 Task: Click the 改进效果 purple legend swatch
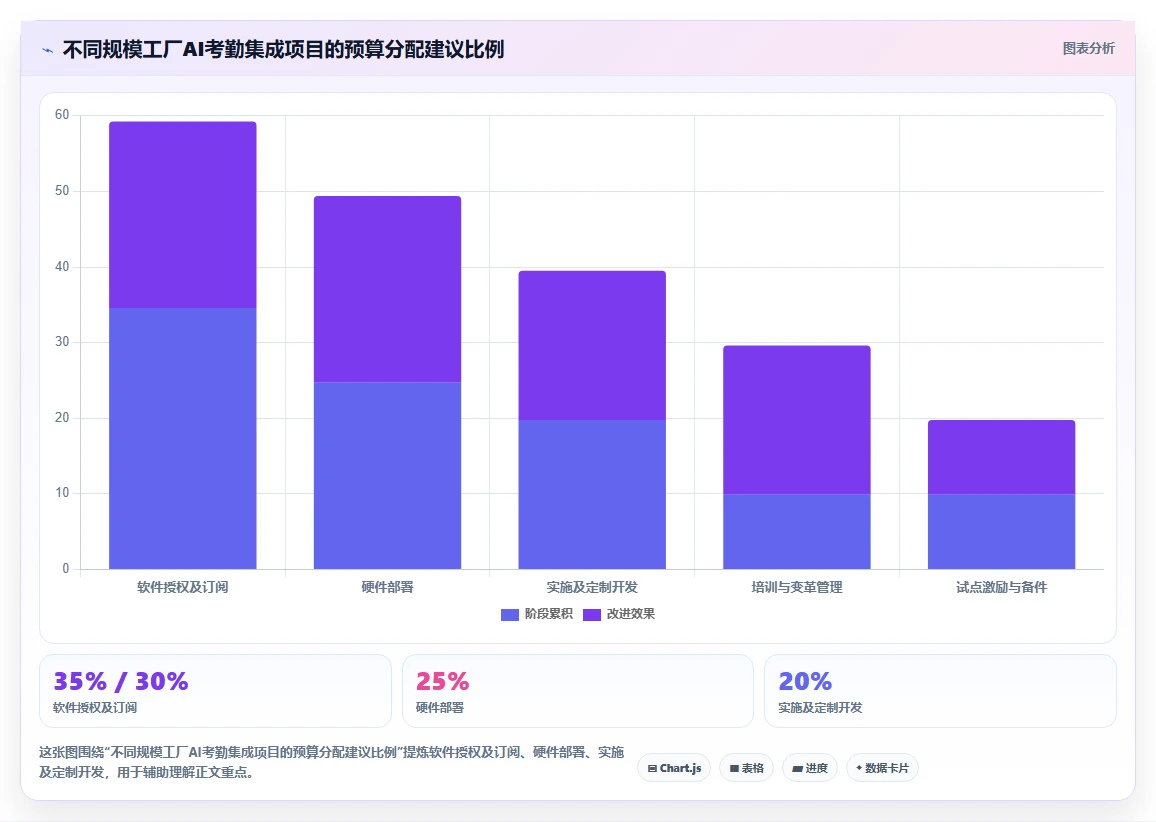[591, 615]
